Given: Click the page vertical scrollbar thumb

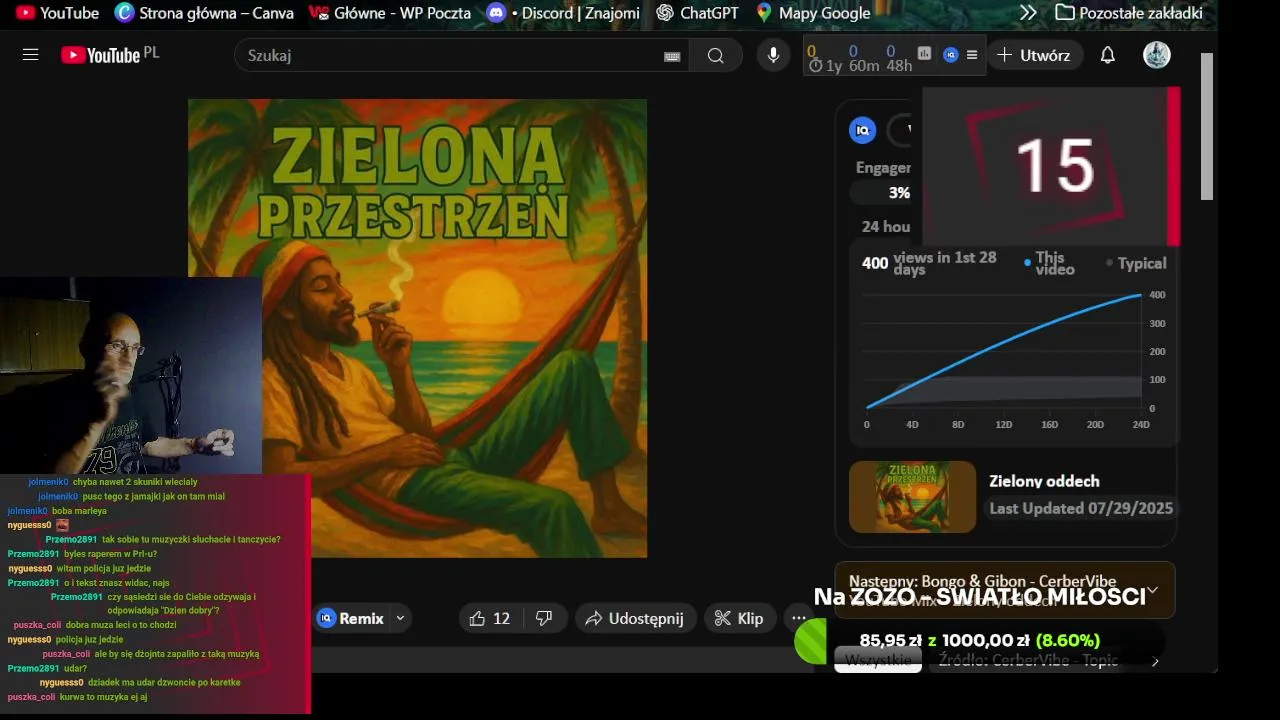Looking at the screenshot, I should point(1207,126).
